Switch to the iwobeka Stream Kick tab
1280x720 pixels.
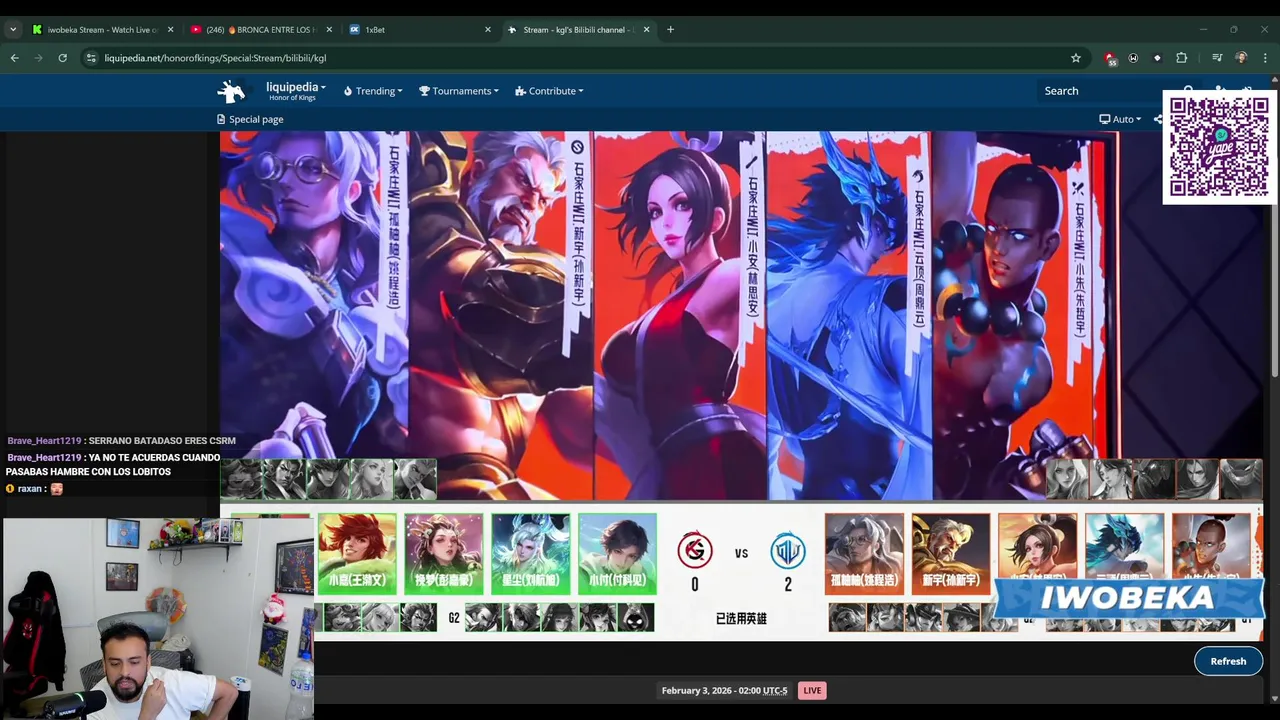click(x=102, y=30)
